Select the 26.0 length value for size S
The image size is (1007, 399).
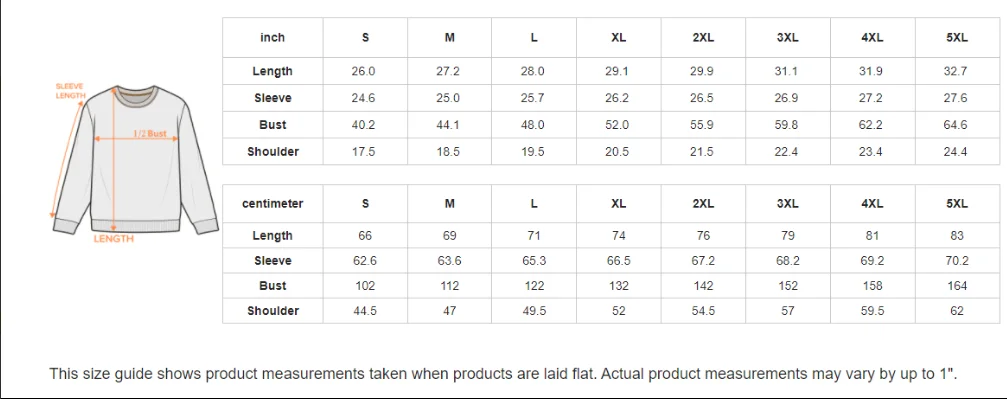[x=363, y=71]
